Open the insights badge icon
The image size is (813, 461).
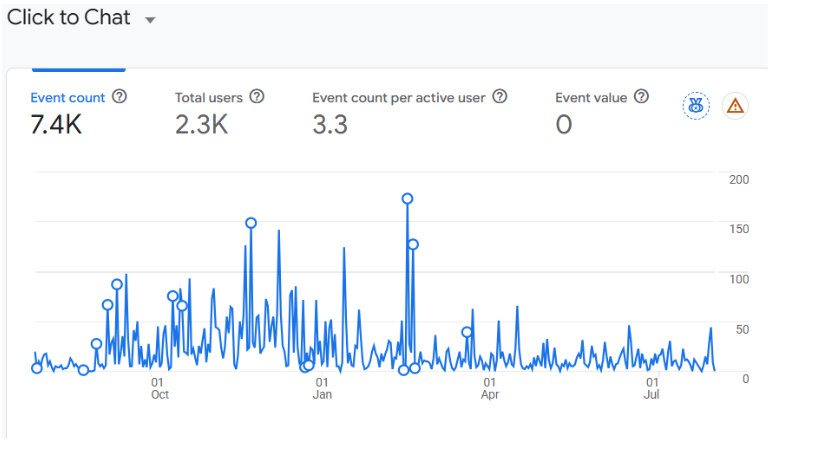(x=696, y=106)
